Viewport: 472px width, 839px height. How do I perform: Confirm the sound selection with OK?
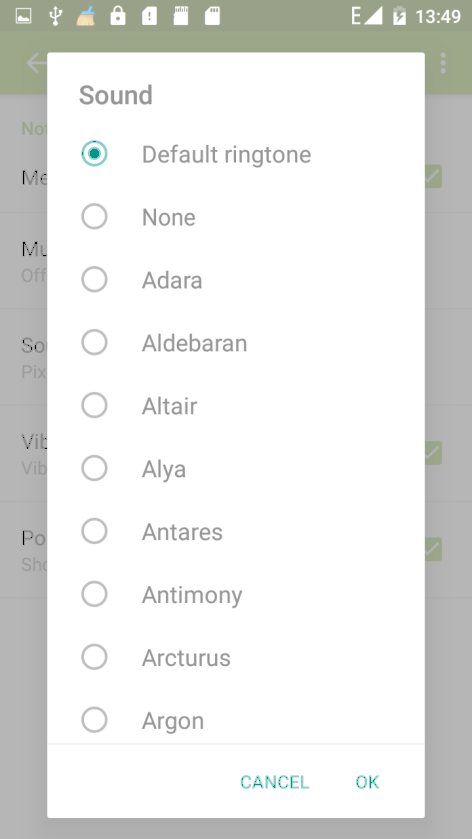click(367, 782)
